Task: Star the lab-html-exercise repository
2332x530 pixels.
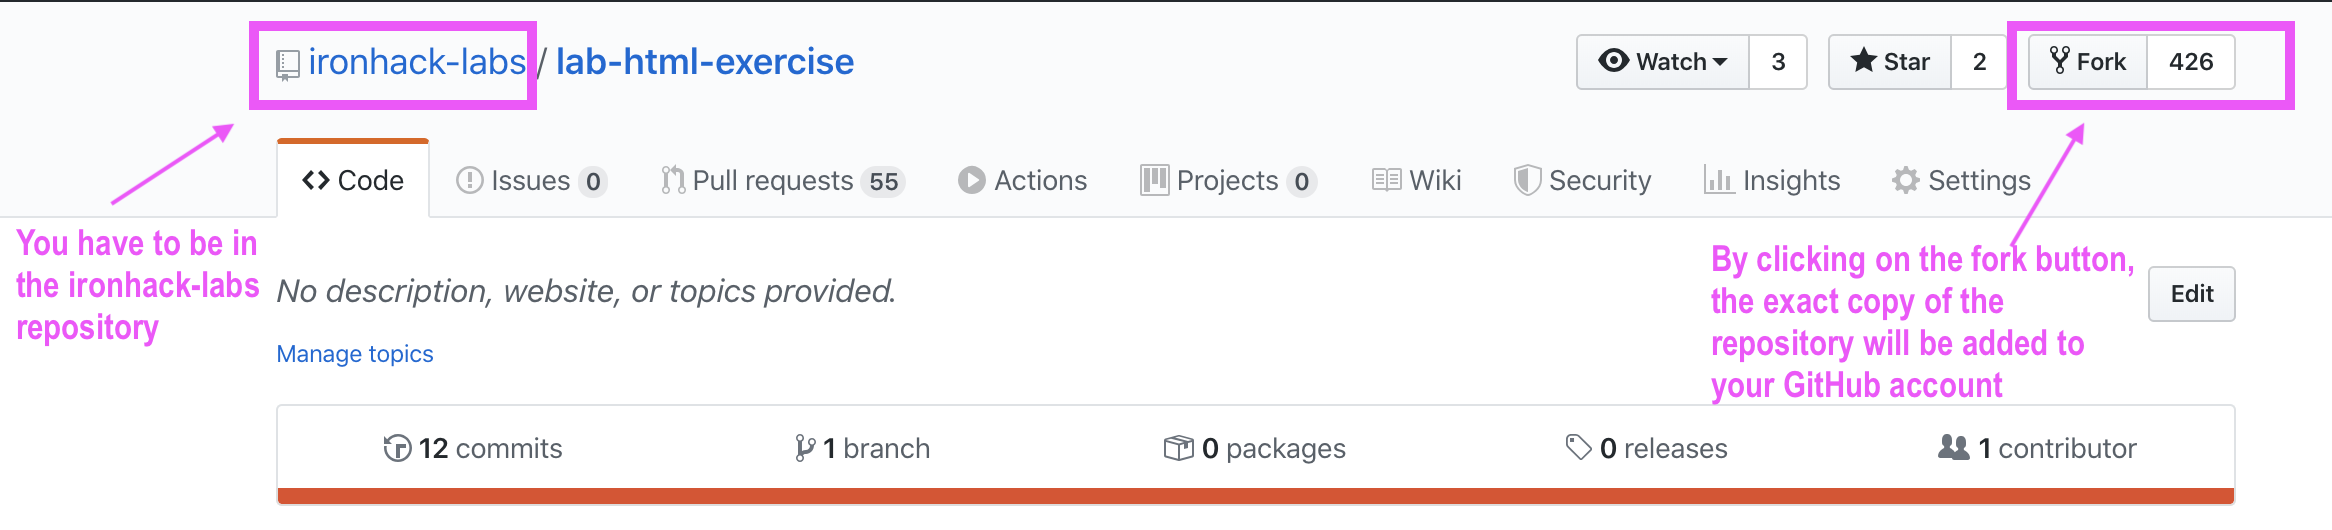Action: (x=1890, y=62)
